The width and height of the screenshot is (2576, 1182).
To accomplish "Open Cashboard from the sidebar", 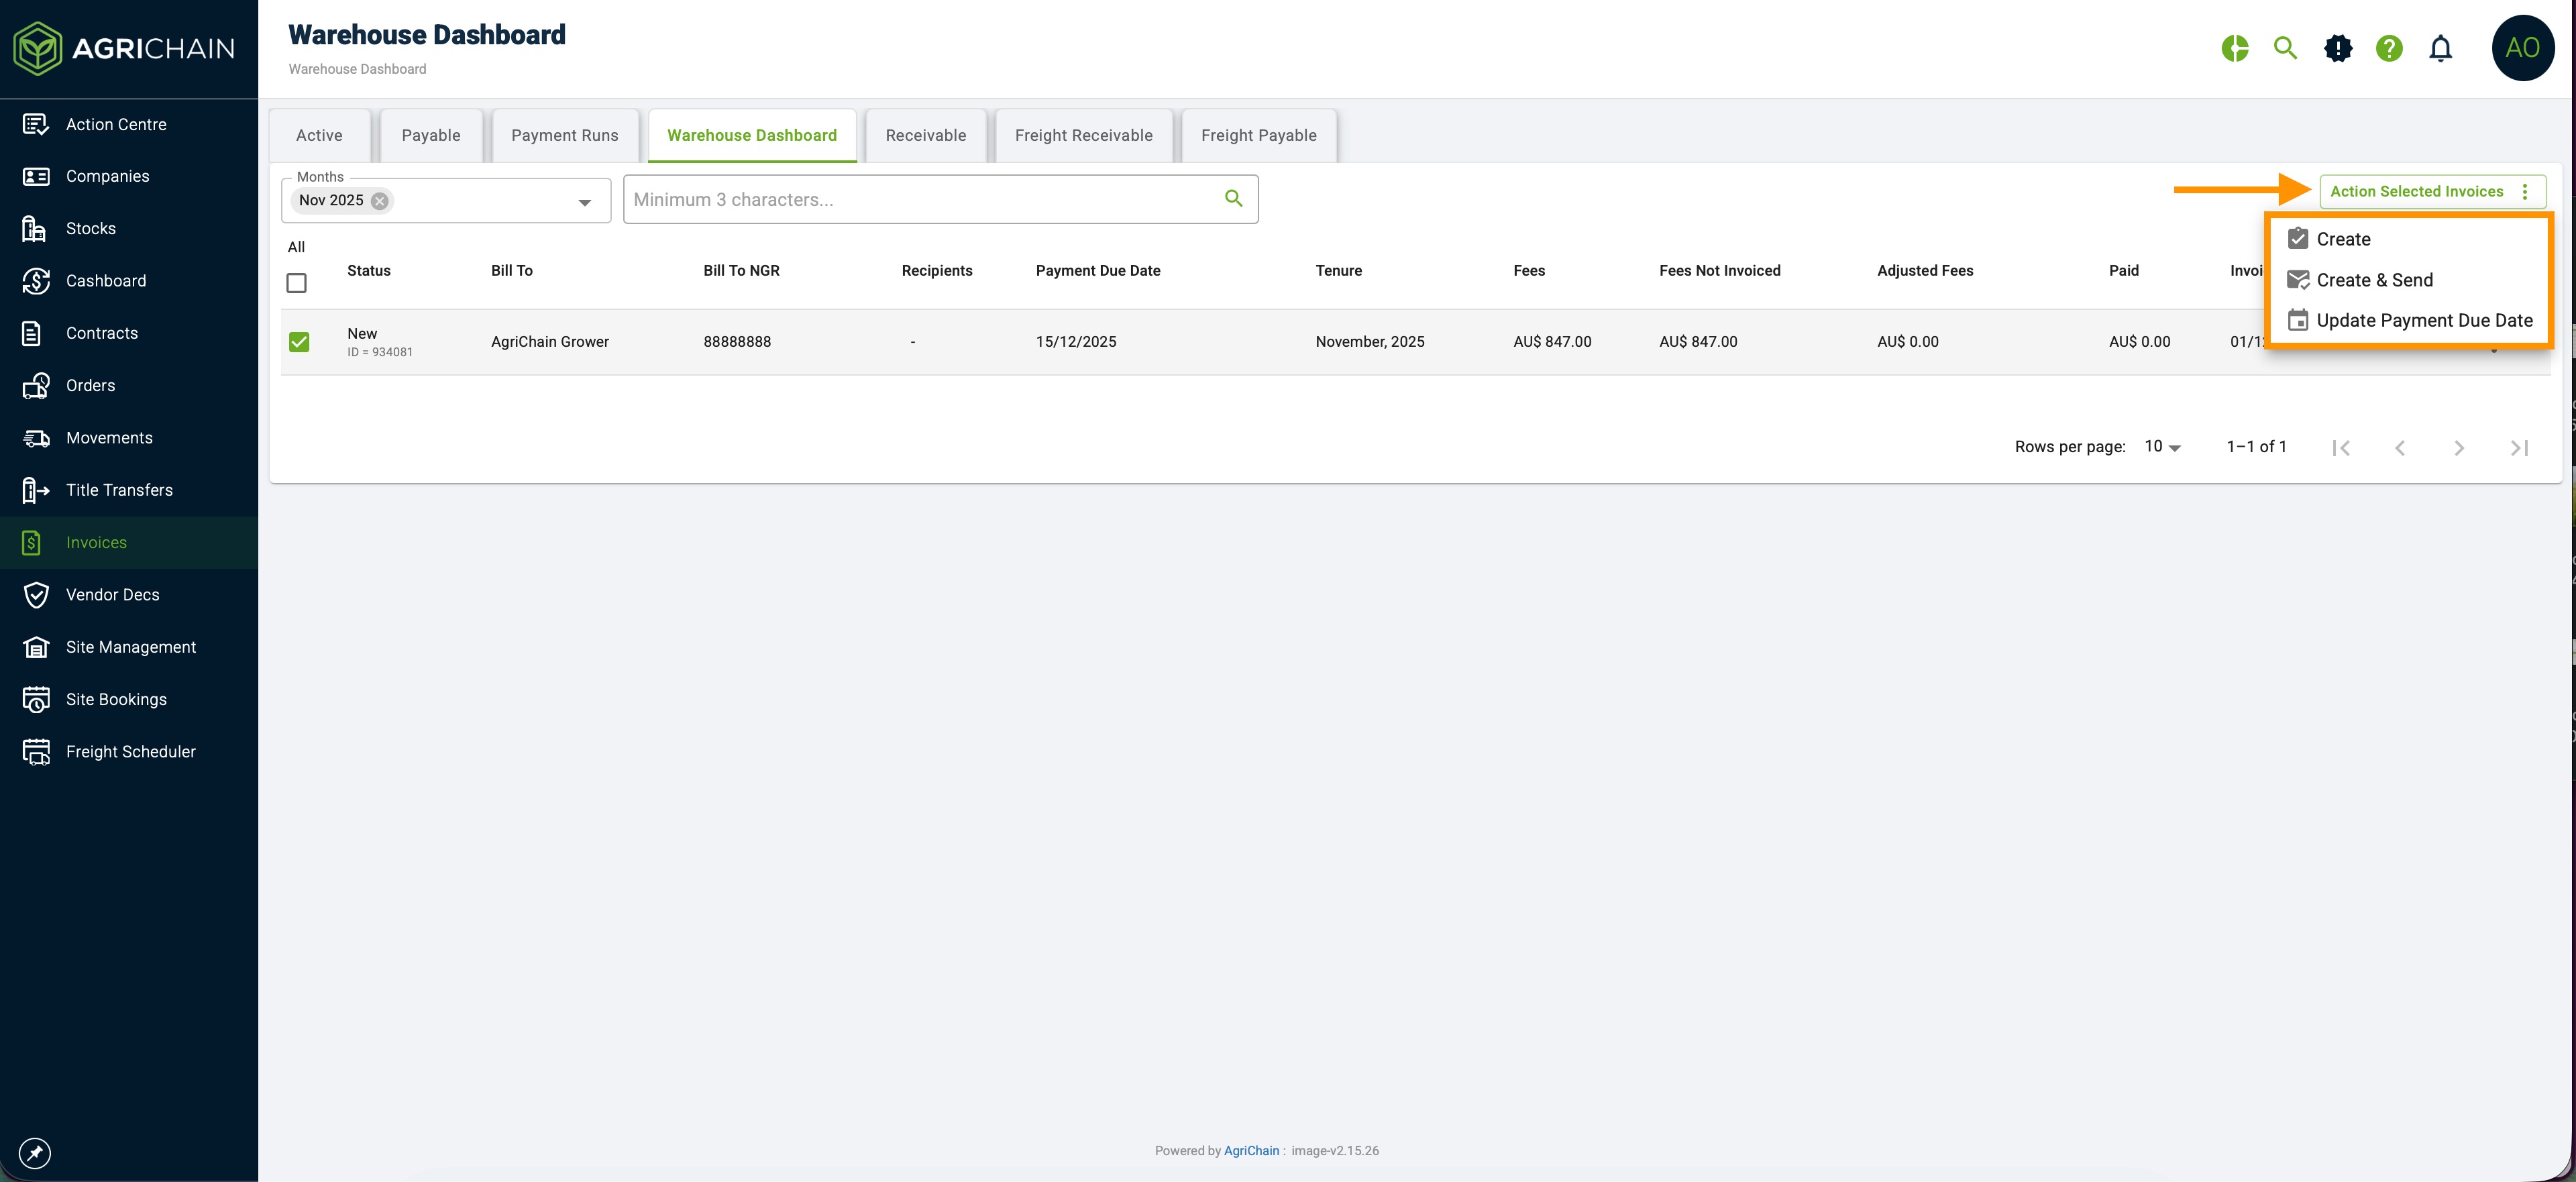I will [x=105, y=281].
